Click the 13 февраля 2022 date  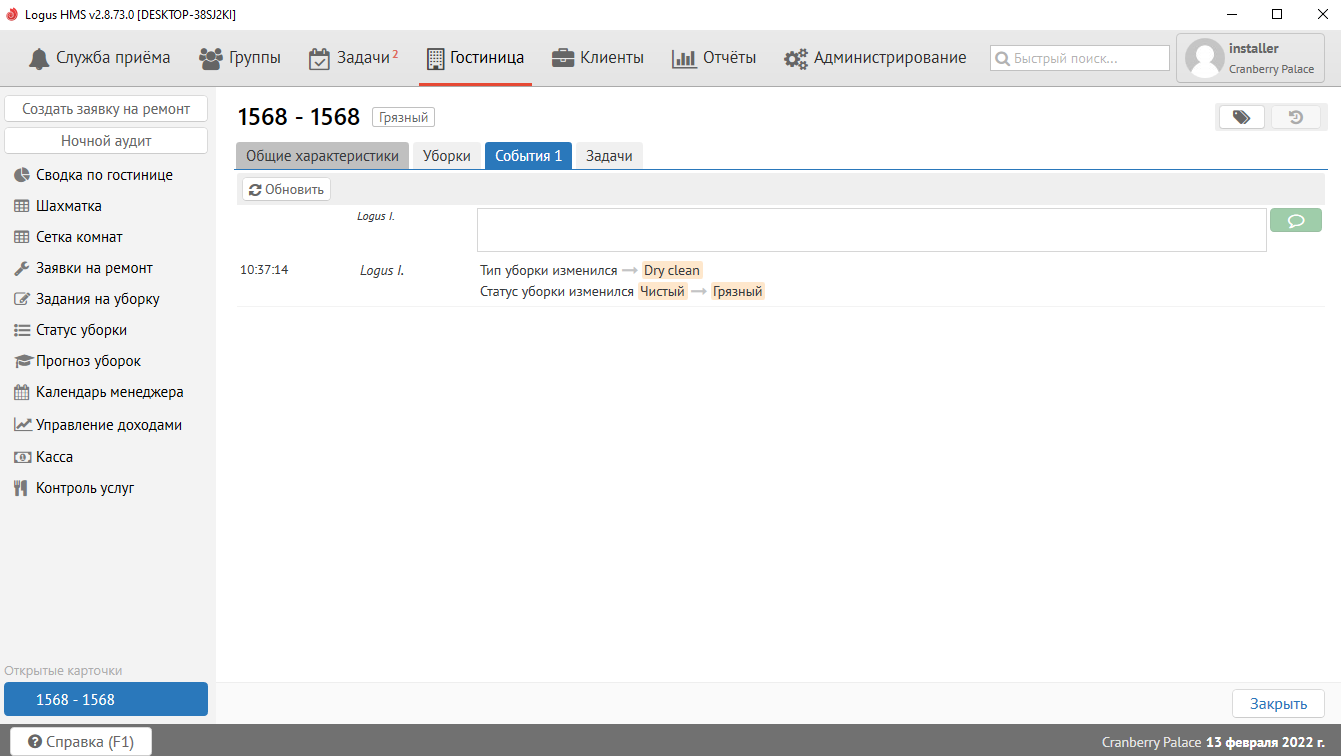pos(1265,742)
